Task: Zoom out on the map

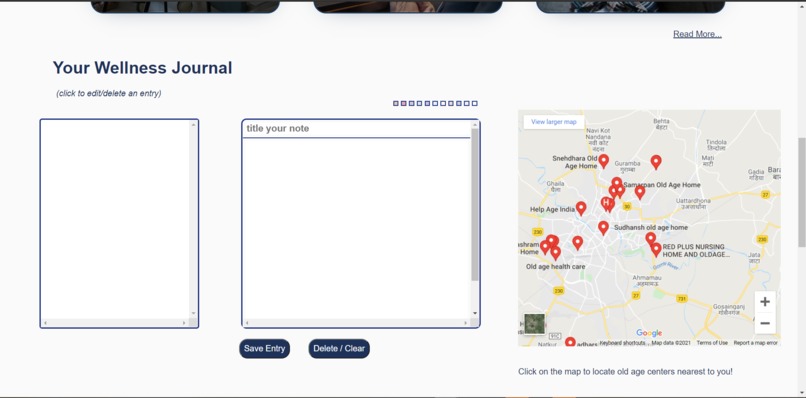Action: click(764, 323)
